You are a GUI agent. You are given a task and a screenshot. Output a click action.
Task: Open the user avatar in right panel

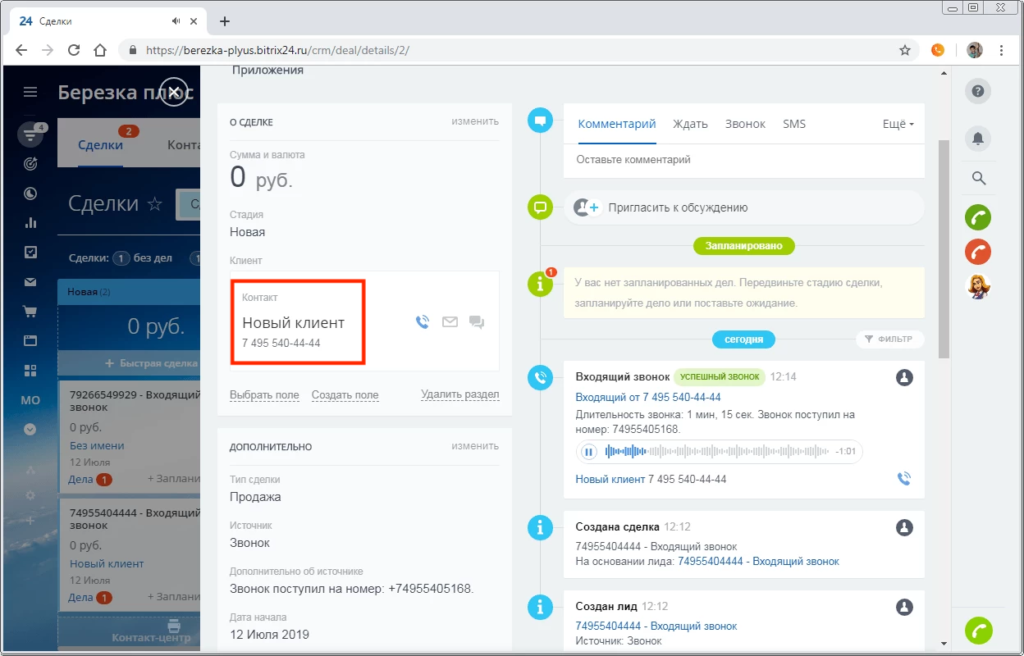tap(978, 286)
